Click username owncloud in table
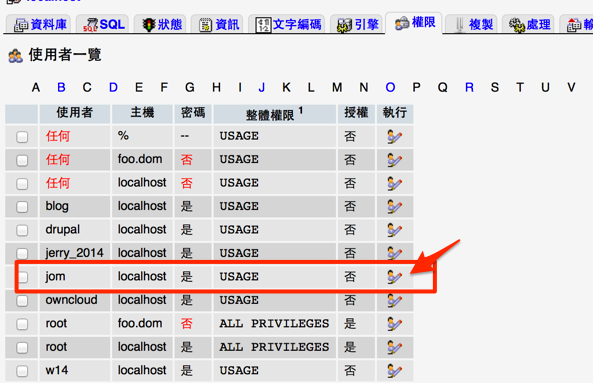Viewport: 593px width, 383px height. pyautogui.click(x=71, y=300)
